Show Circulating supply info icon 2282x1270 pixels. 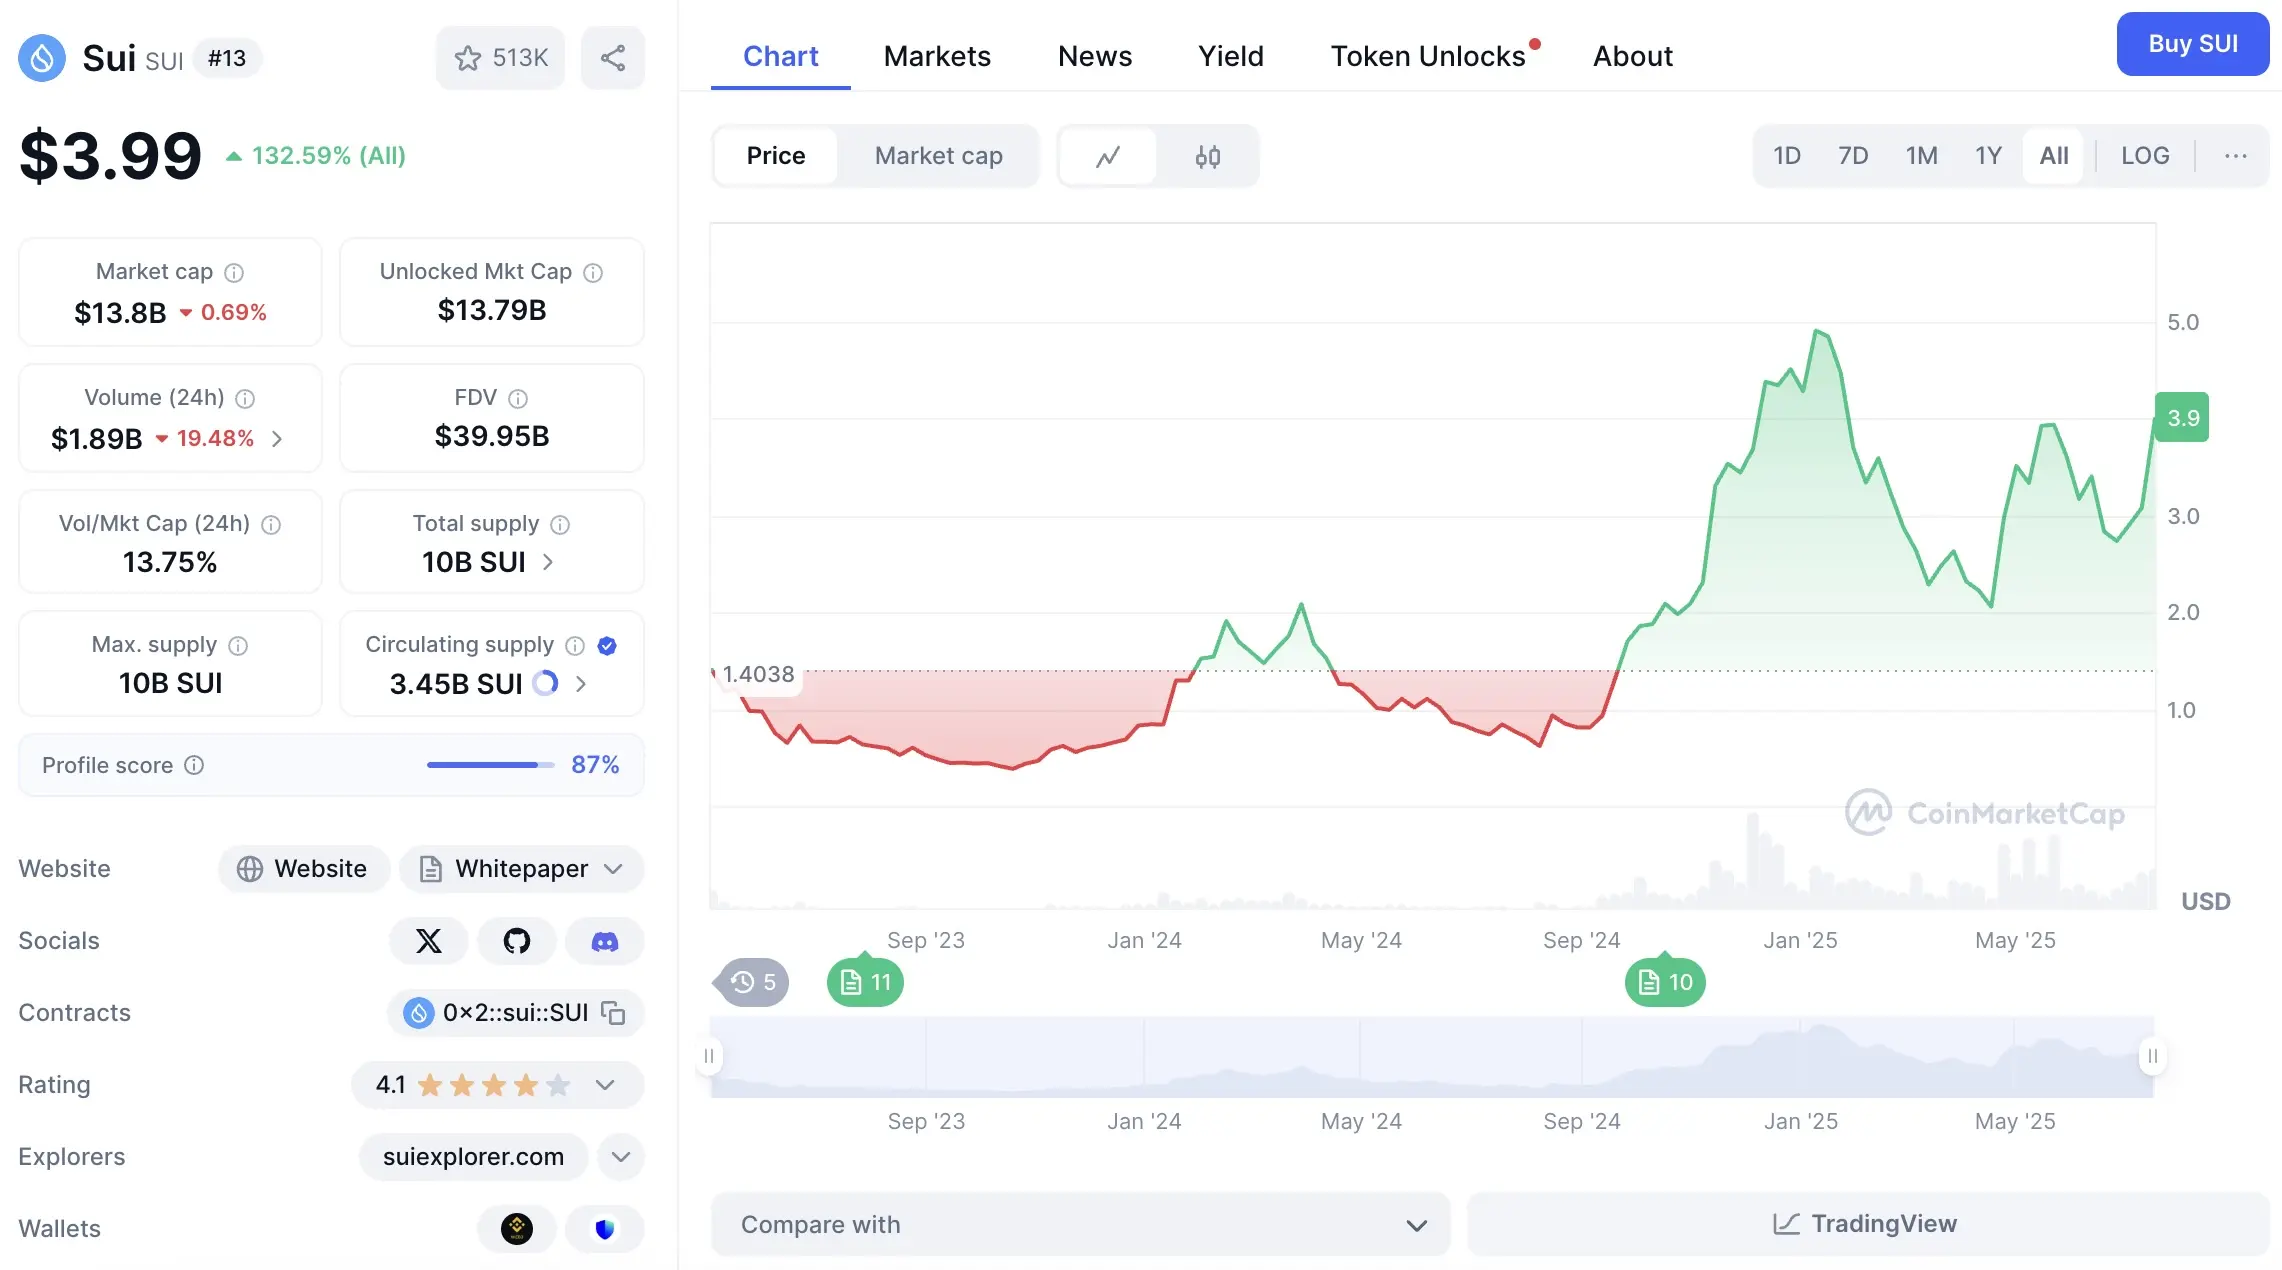pyautogui.click(x=575, y=645)
